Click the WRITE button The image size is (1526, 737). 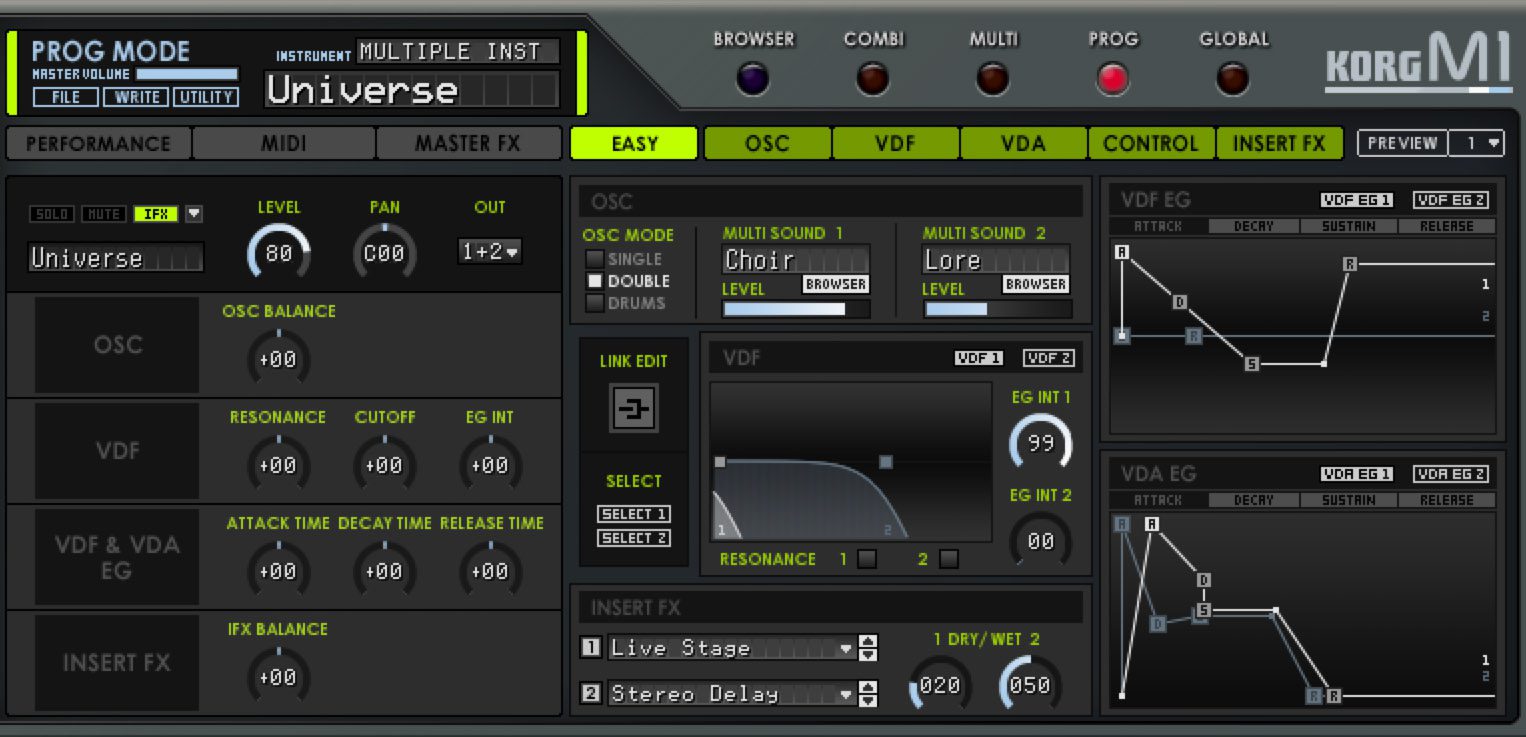tap(136, 97)
